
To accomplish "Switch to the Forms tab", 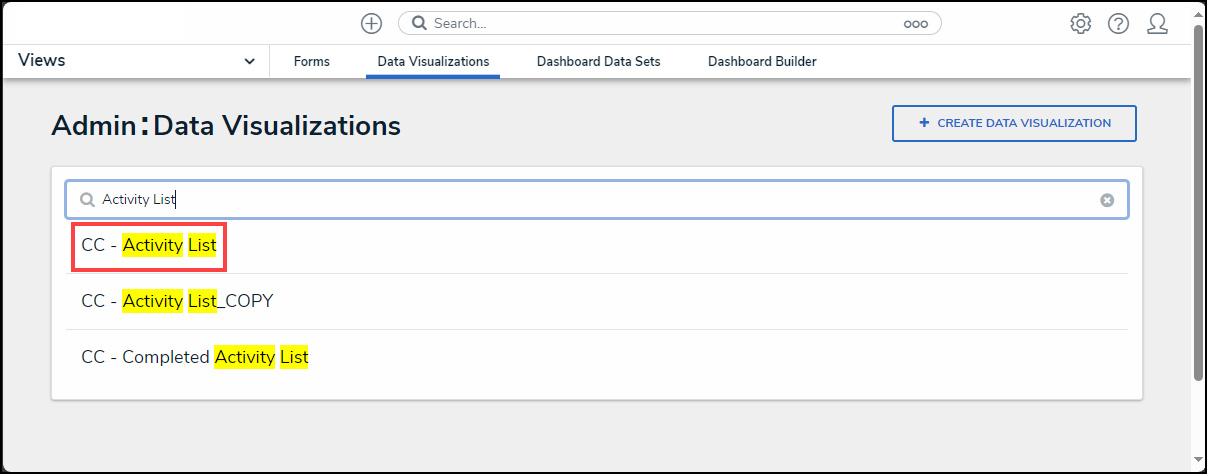I will tap(312, 62).
